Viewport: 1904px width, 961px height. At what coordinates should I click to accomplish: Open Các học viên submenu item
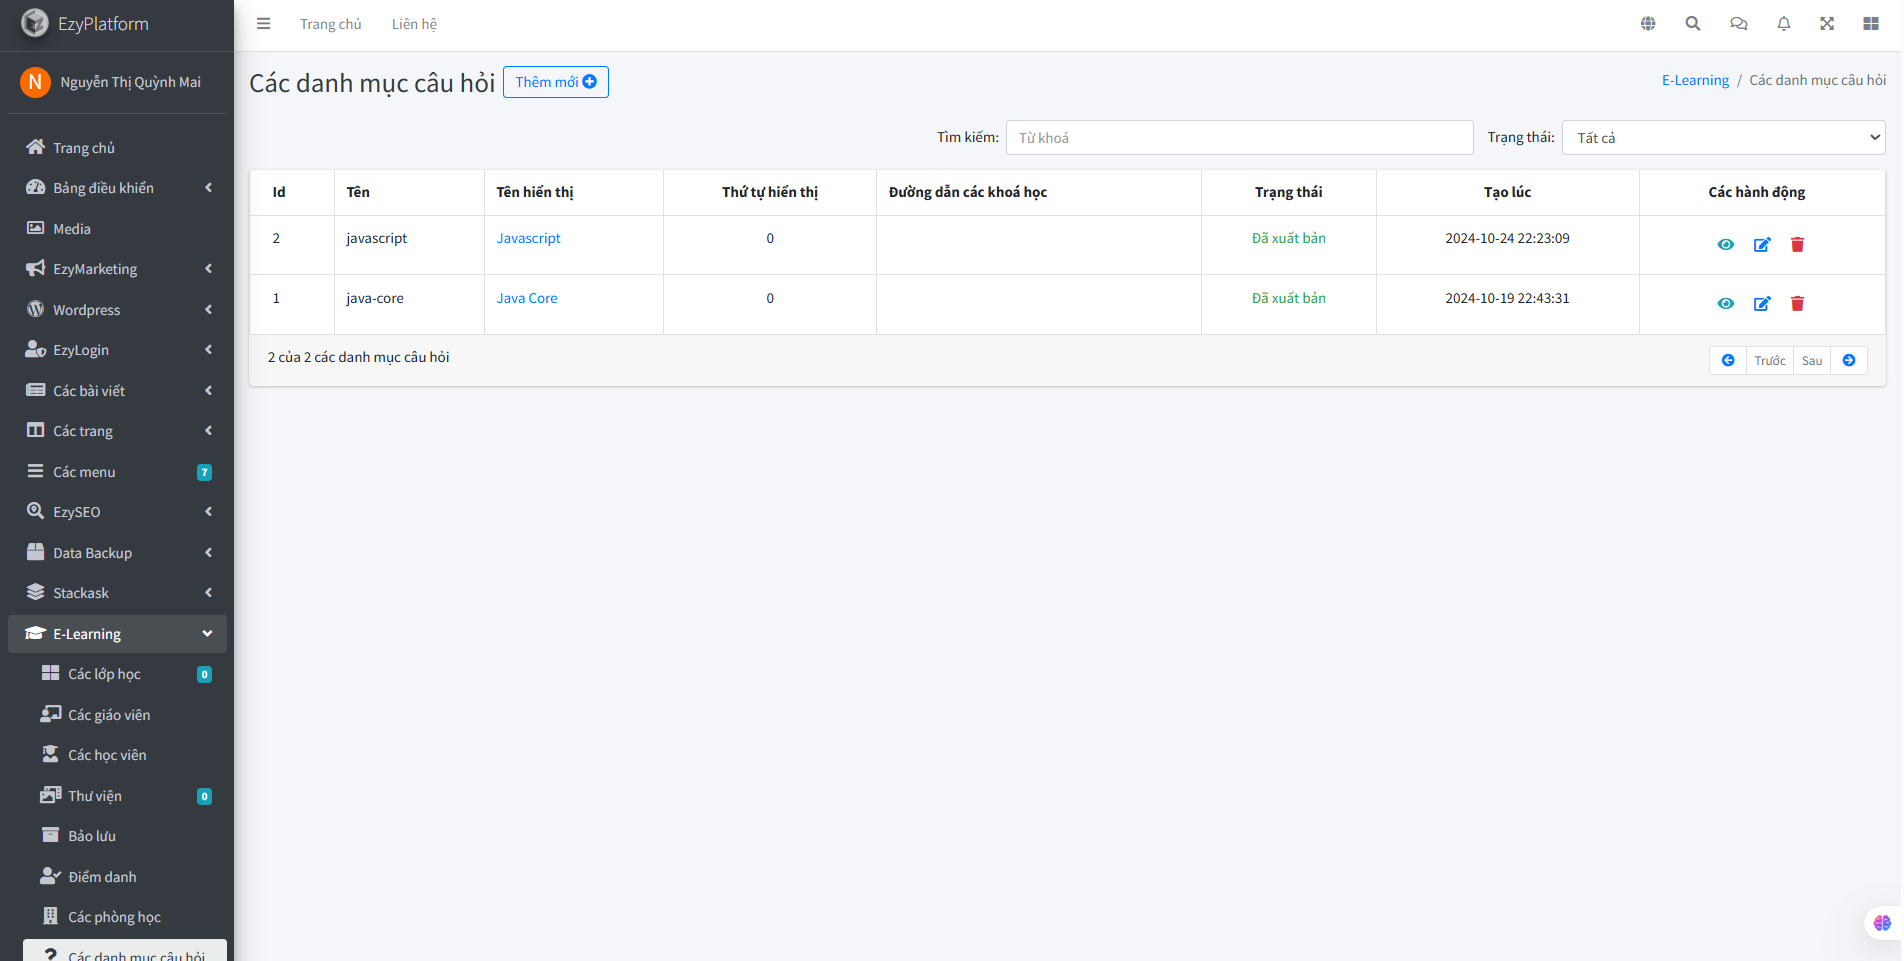coord(125,755)
